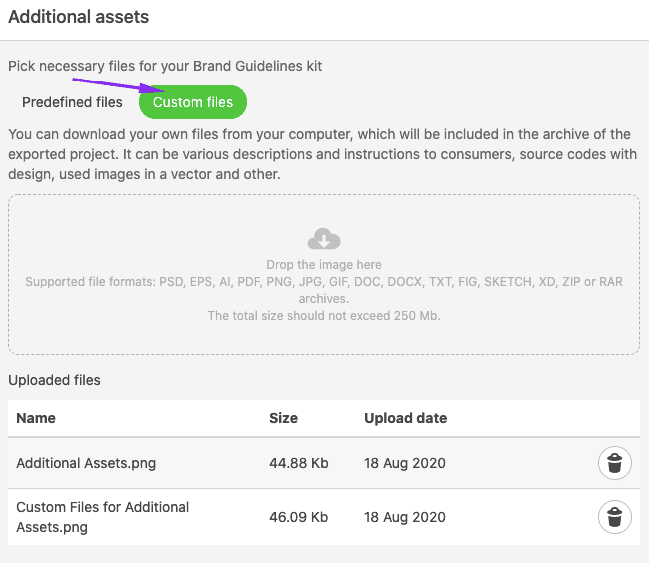The height and width of the screenshot is (563, 649).
Task: Click the Supported file formats line
Action: click(x=324, y=290)
